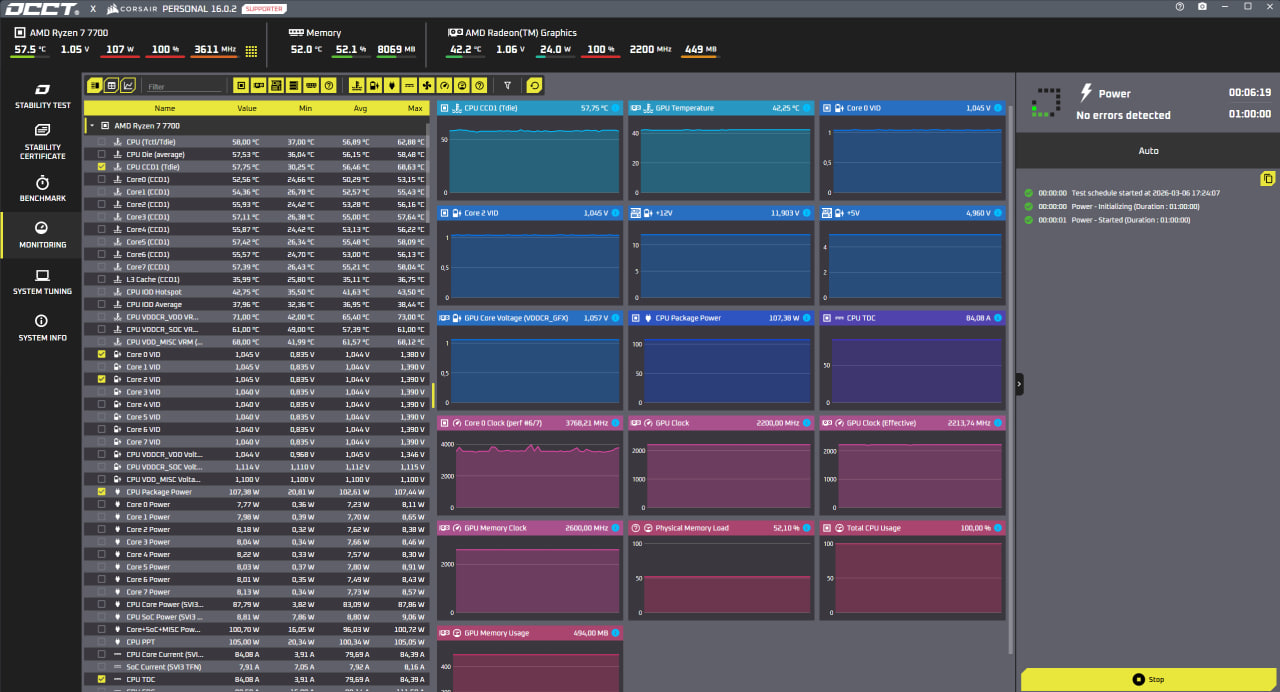Click the power plug sensor filter icon
1280x692 pixels.
pyautogui.click(x=393, y=86)
